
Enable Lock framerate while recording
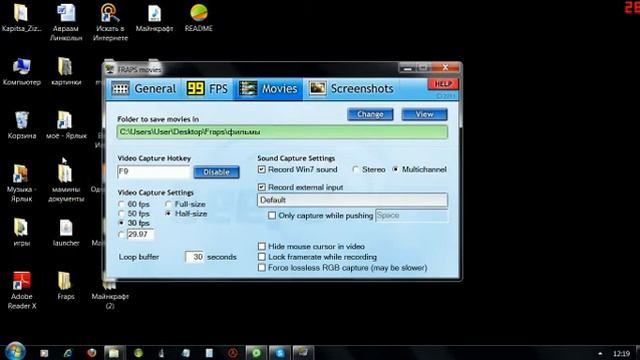[262, 257]
